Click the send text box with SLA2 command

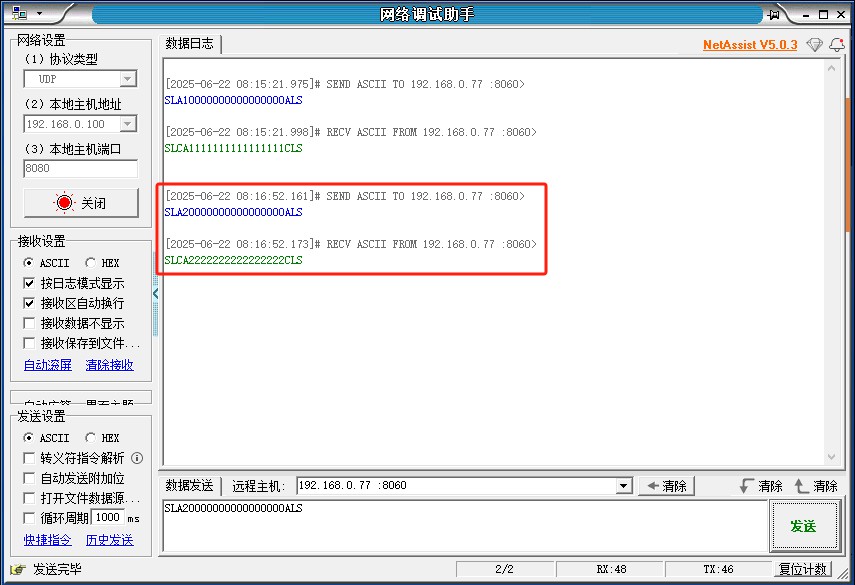[465, 526]
